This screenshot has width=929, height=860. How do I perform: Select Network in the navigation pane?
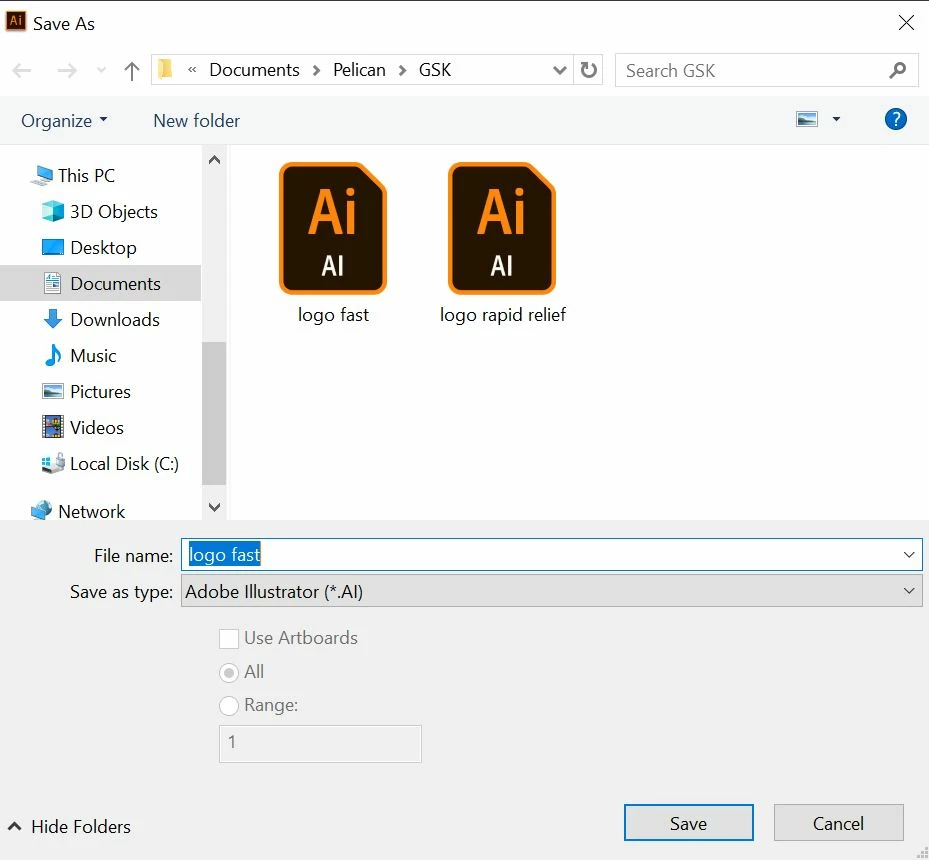[x=77, y=511]
